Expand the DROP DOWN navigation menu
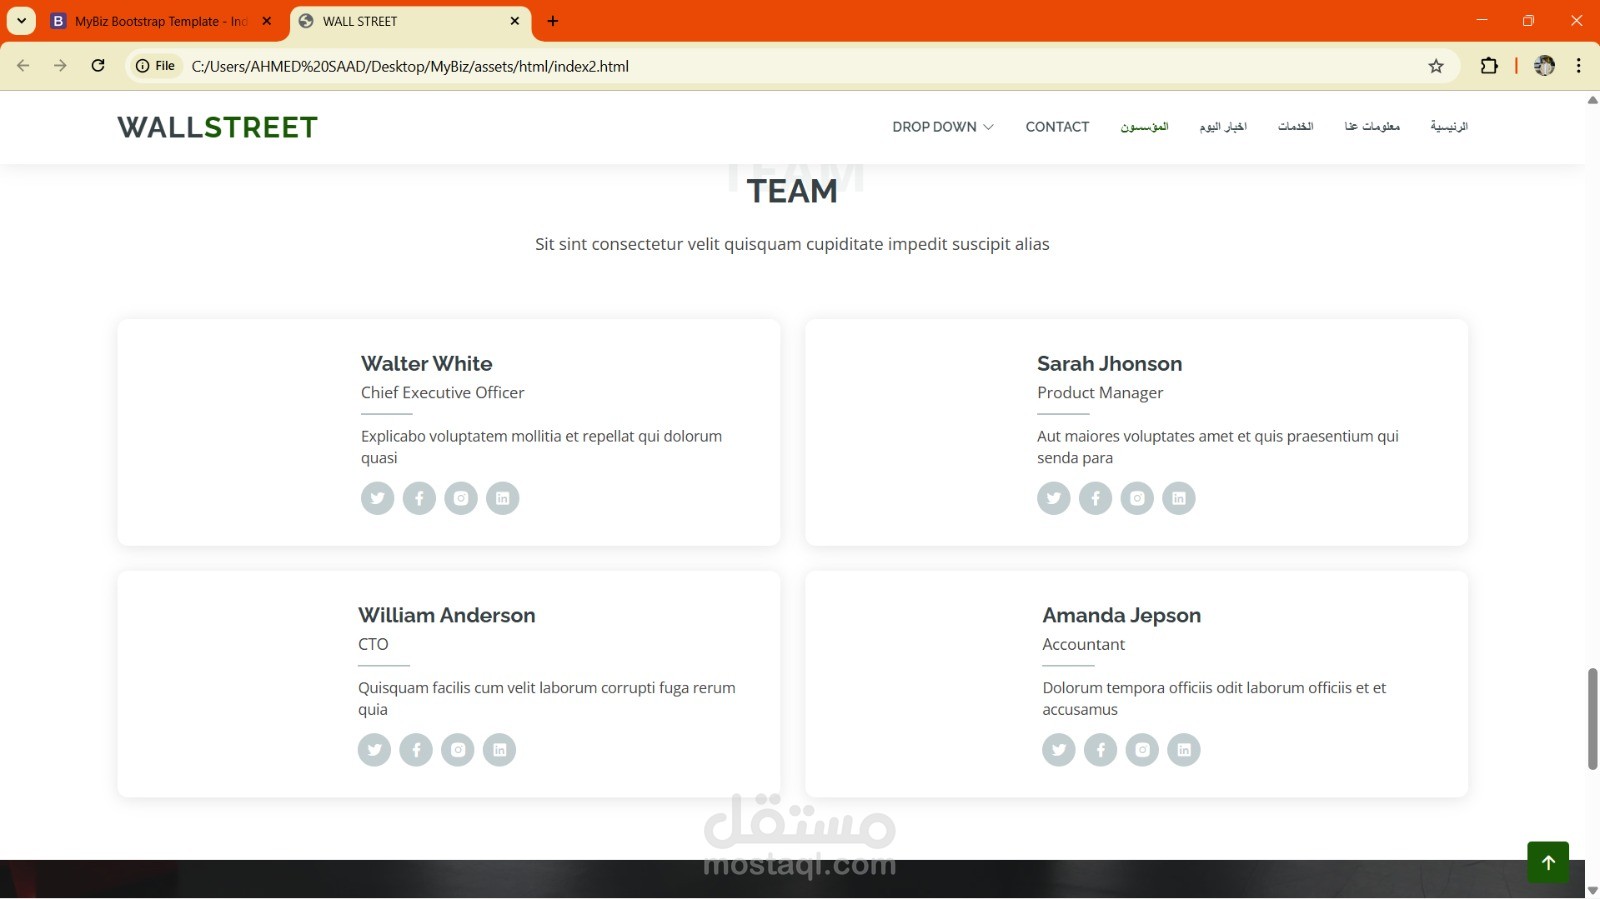The height and width of the screenshot is (899, 1600). click(x=943, y=127)
